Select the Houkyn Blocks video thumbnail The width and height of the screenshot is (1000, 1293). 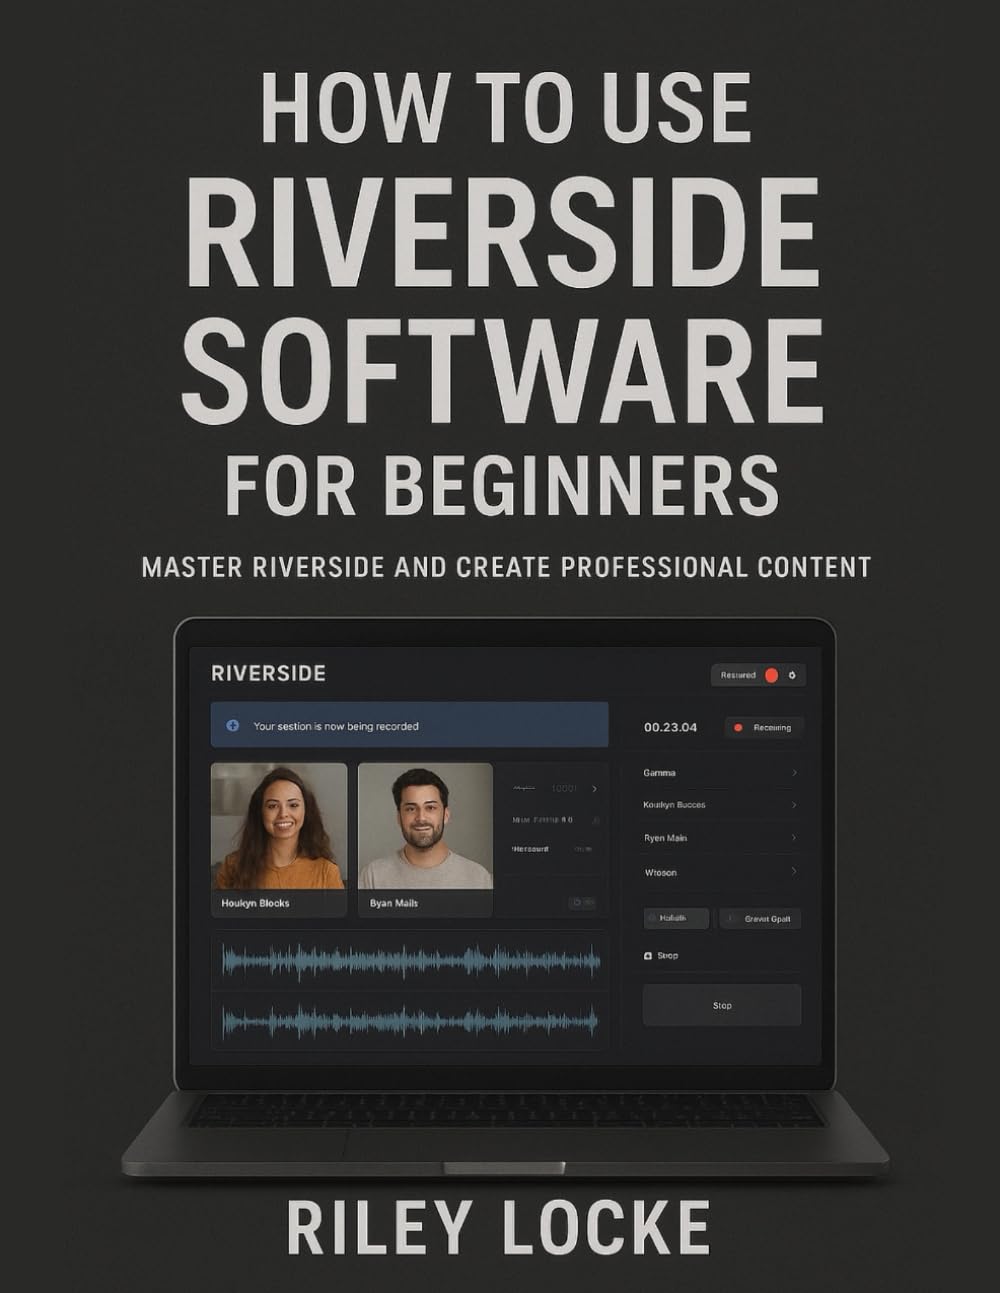[279, 826]
